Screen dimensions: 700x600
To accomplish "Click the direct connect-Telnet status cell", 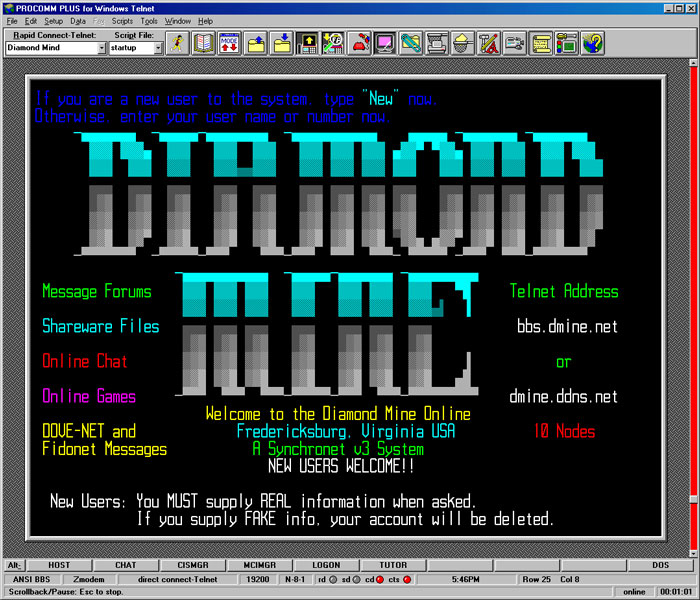I will coord(177,579).
